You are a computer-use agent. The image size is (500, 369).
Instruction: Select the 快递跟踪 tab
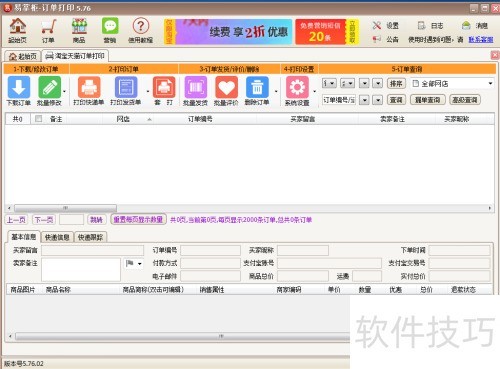pyautogui.click(x=90, y=237)
